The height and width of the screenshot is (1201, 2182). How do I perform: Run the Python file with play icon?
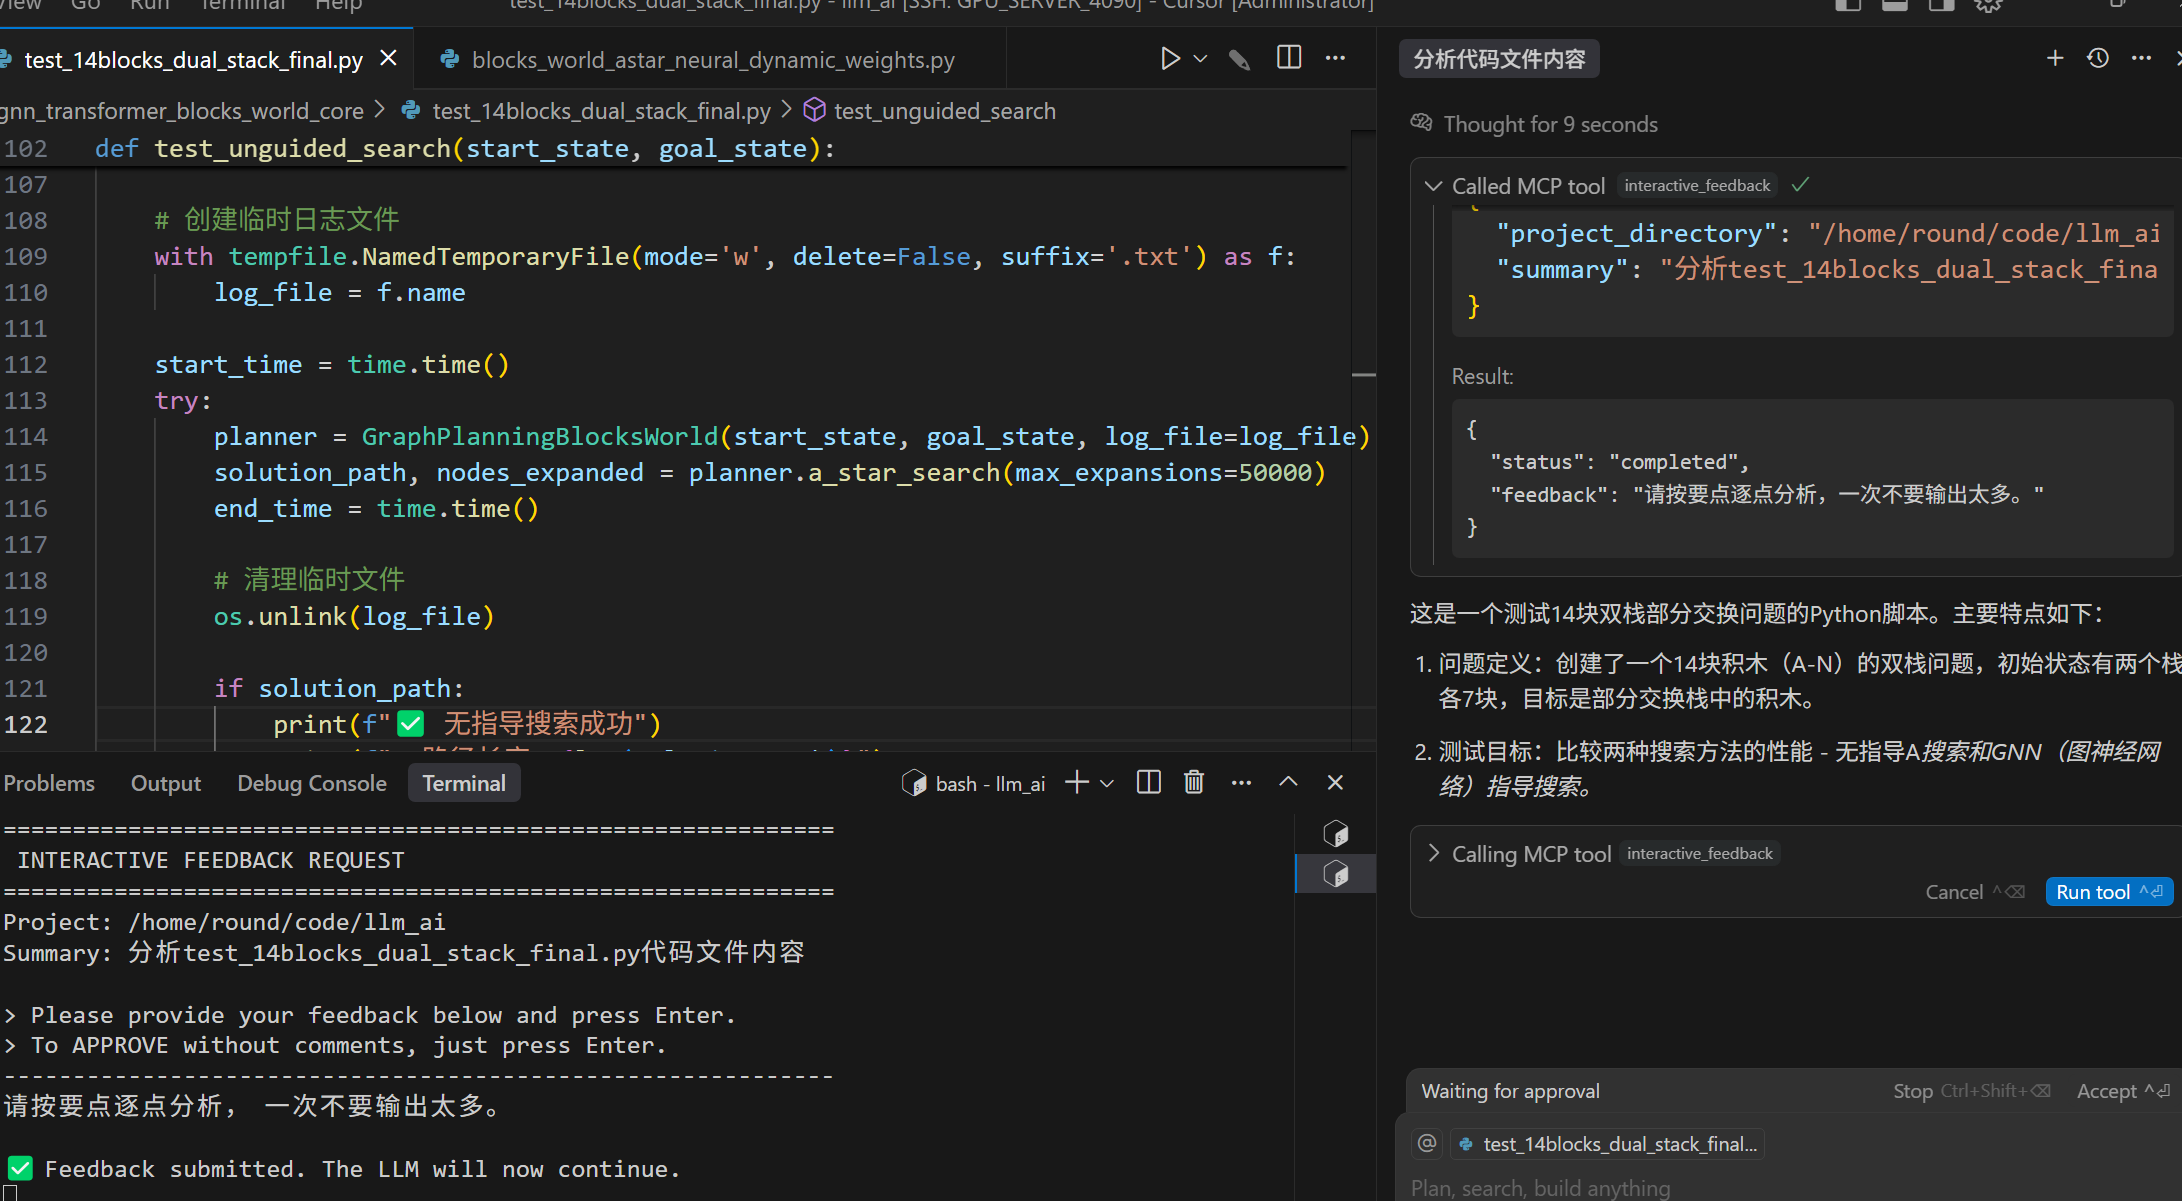pos(1169,59)
